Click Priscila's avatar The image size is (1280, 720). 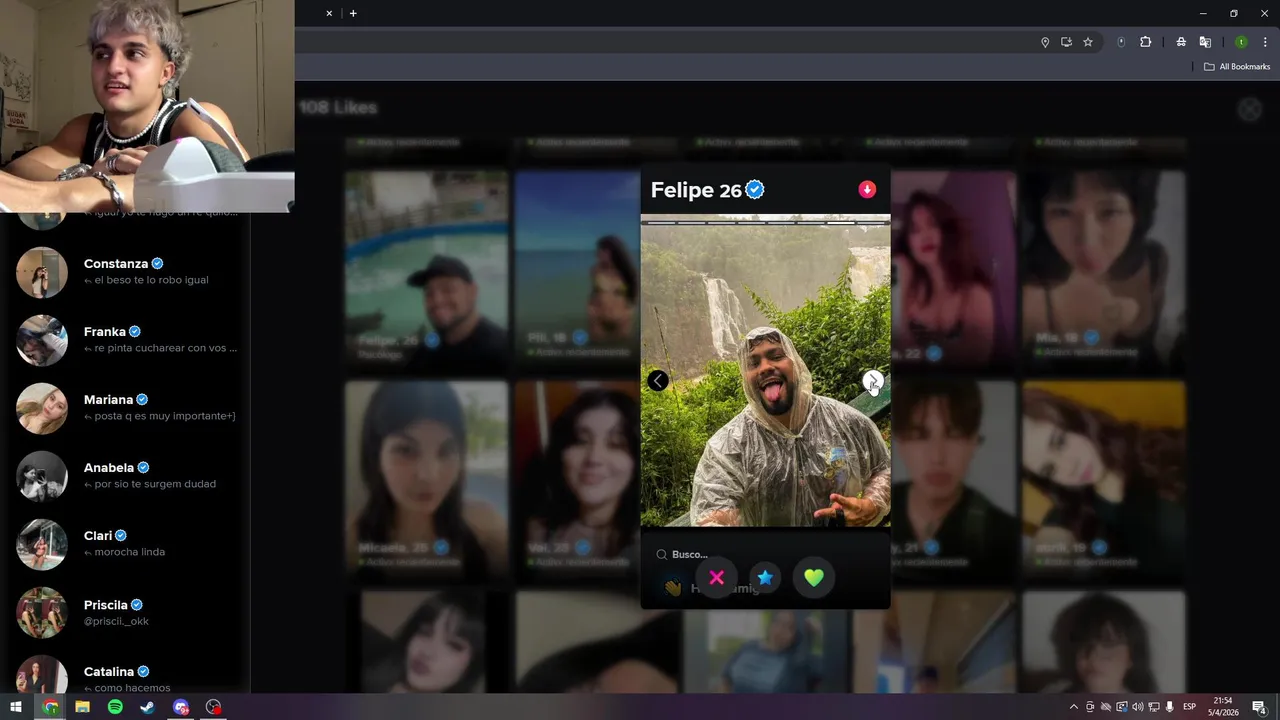(42, 613)
